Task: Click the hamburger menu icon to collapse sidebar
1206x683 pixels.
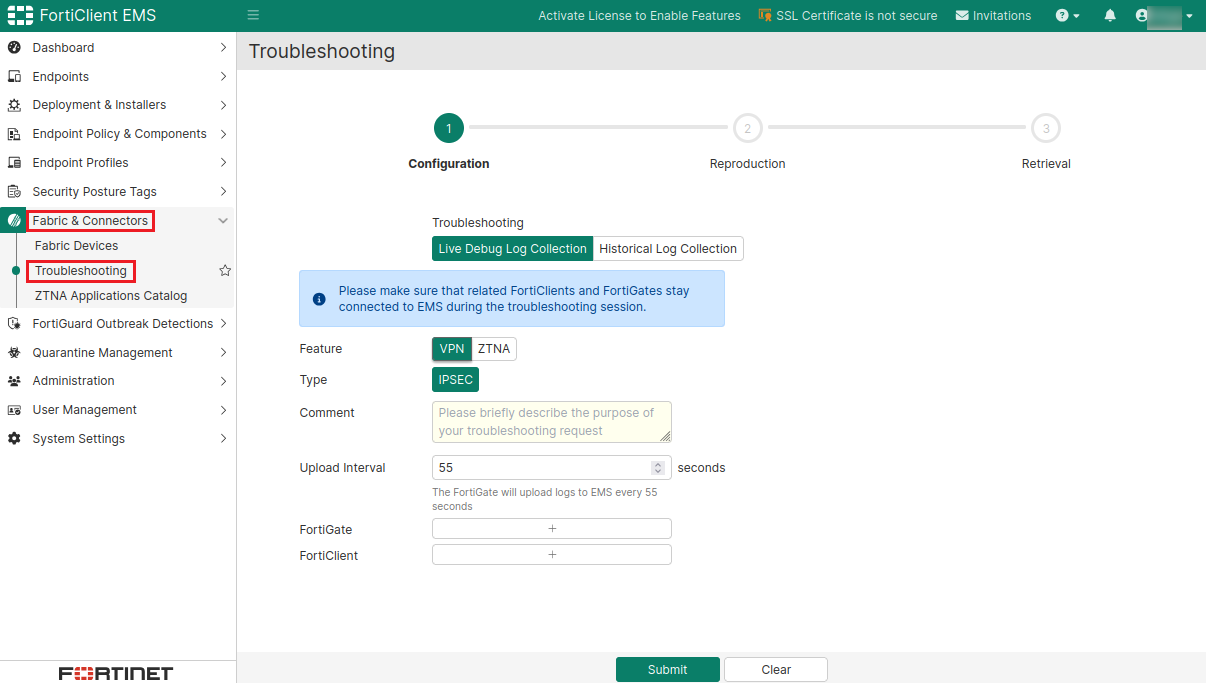Action: point(253,16)
